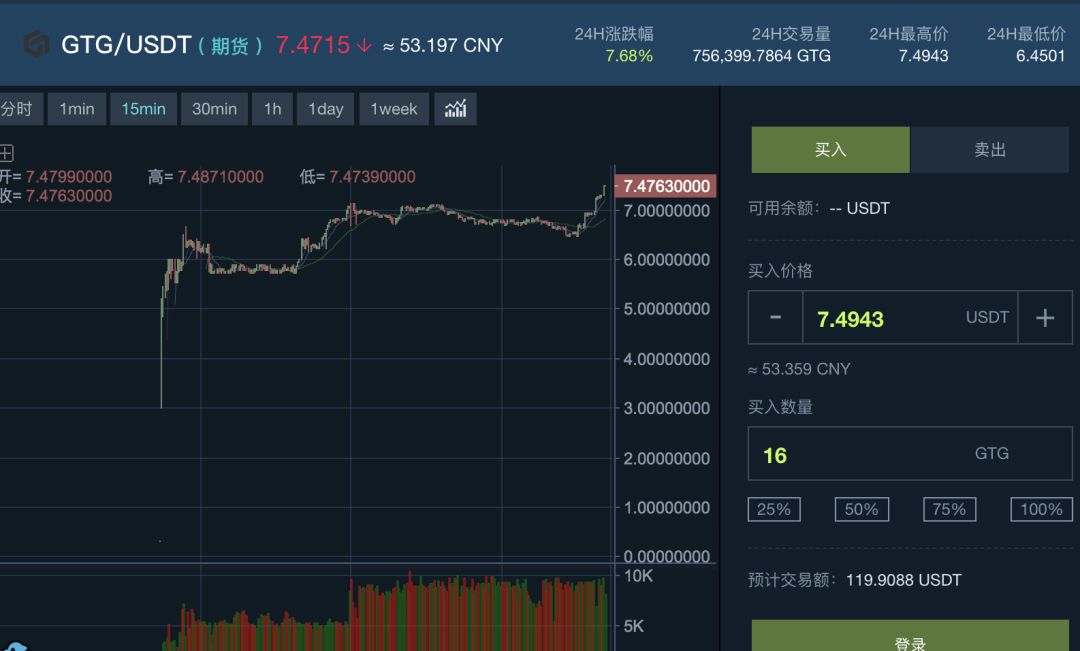
Task: Click the 5K volume axis label
Action: [633, 626]
